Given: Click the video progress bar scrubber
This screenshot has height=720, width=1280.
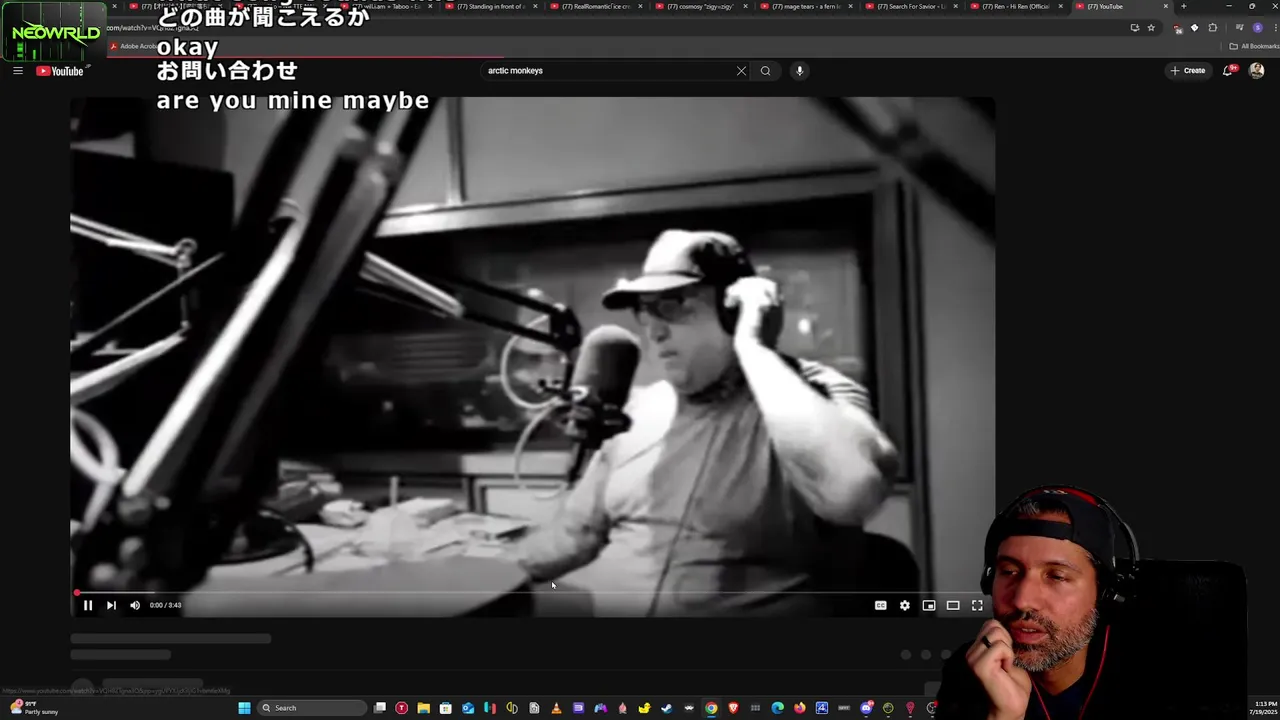Looking at the screenshot, I should [77, 592].
